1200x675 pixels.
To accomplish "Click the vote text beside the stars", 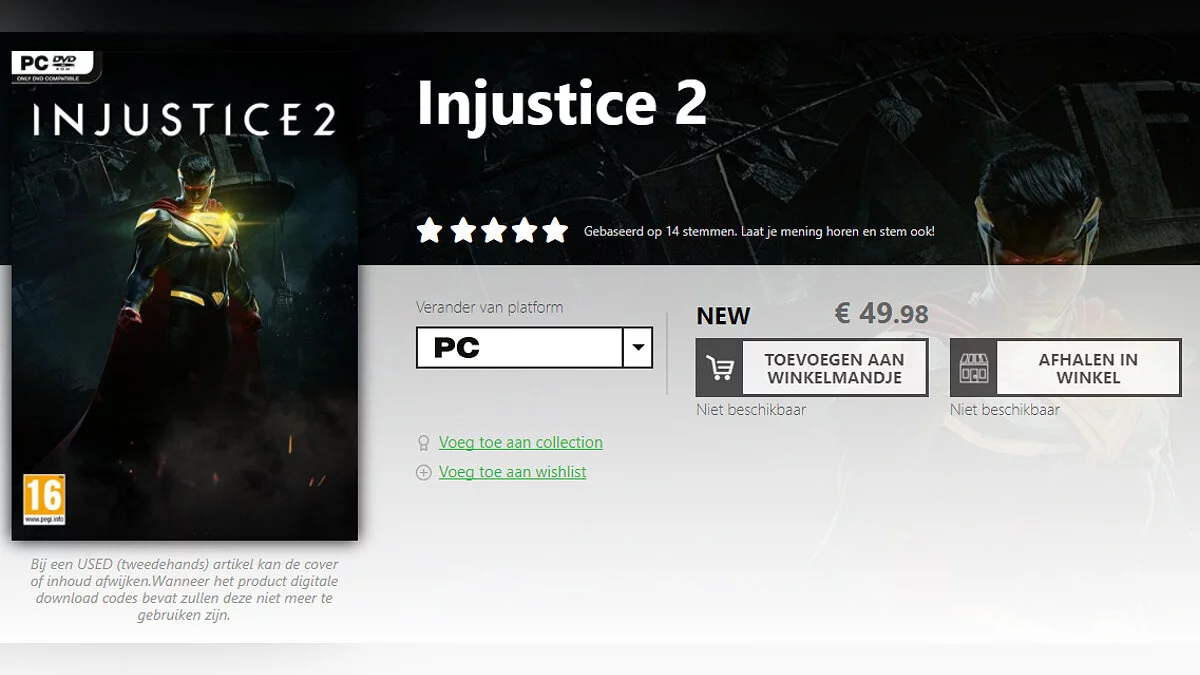I will coord(760,232).
